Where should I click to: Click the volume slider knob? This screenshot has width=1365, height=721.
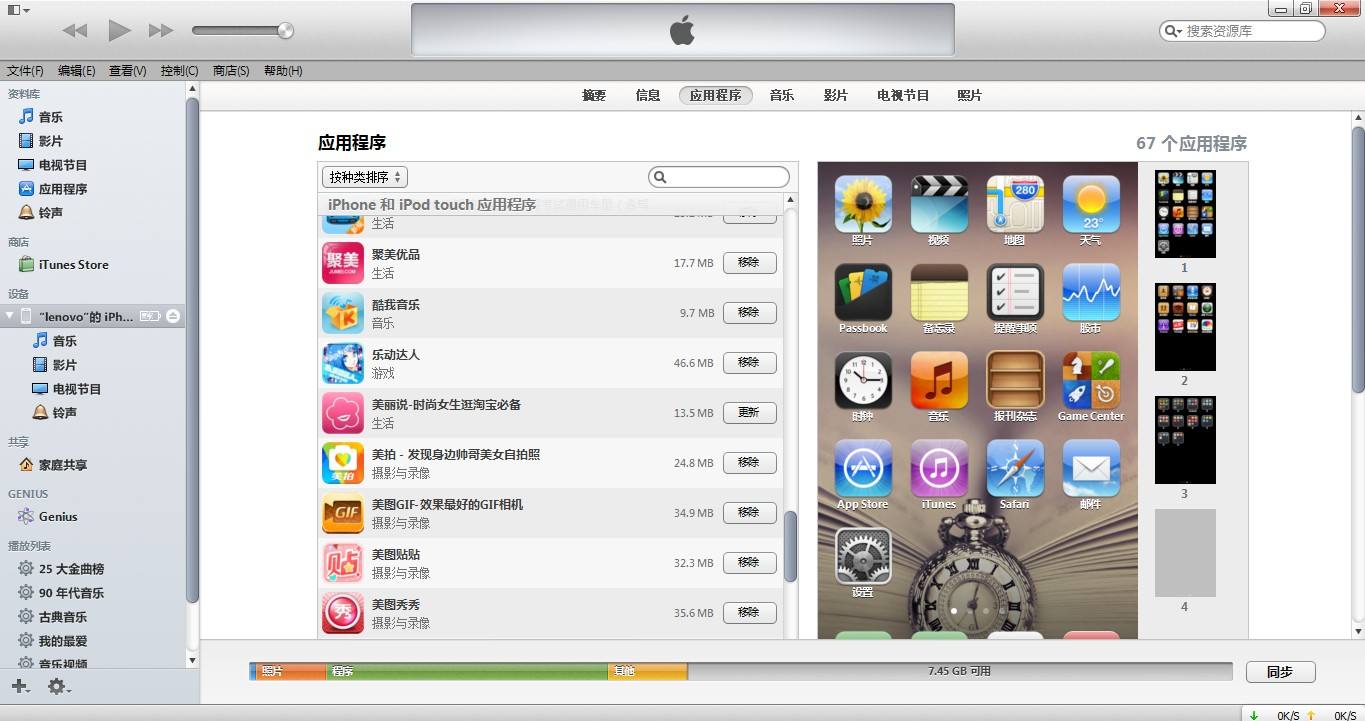click(285, 31)
